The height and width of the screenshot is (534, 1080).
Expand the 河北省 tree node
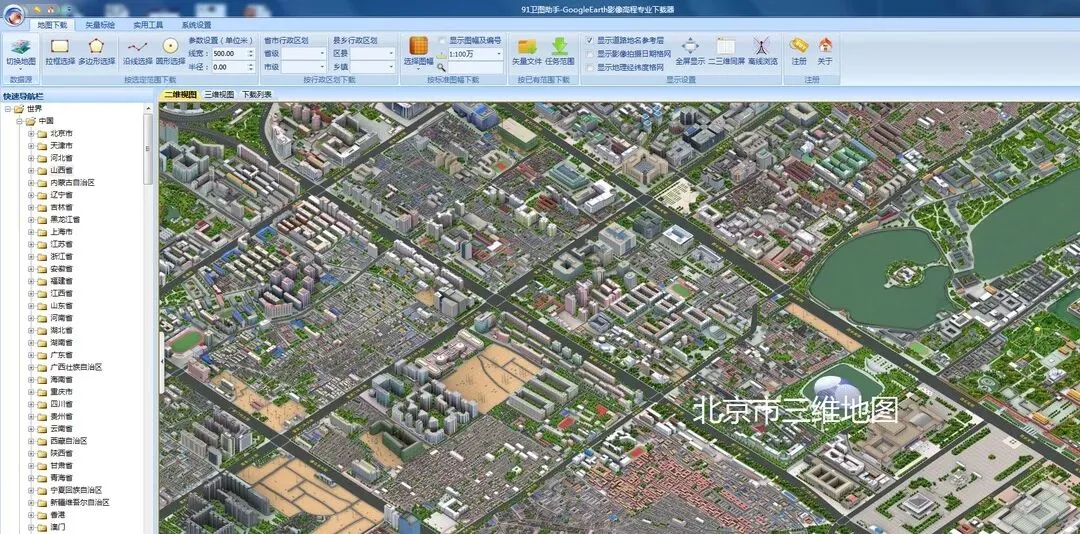pos(31,158)
